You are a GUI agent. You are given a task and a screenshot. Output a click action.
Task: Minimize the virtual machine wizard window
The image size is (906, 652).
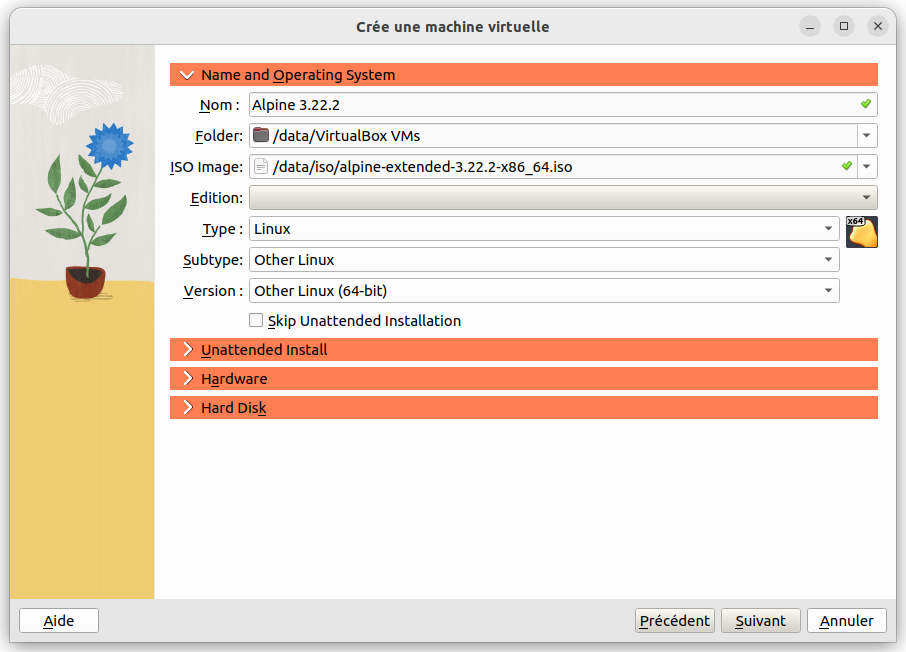tap(810, 27)
